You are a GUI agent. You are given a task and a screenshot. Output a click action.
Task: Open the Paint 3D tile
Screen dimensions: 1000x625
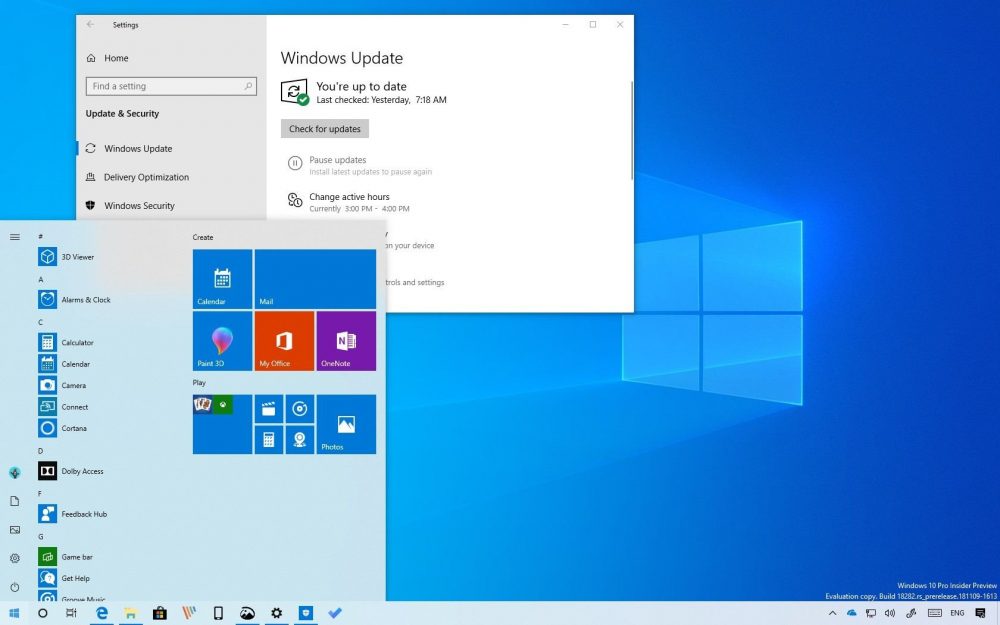(x=221, y=341)
